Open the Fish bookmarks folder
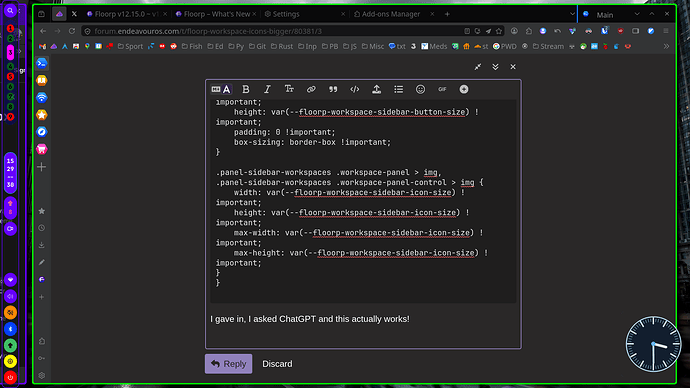 [x=192, y=46]
